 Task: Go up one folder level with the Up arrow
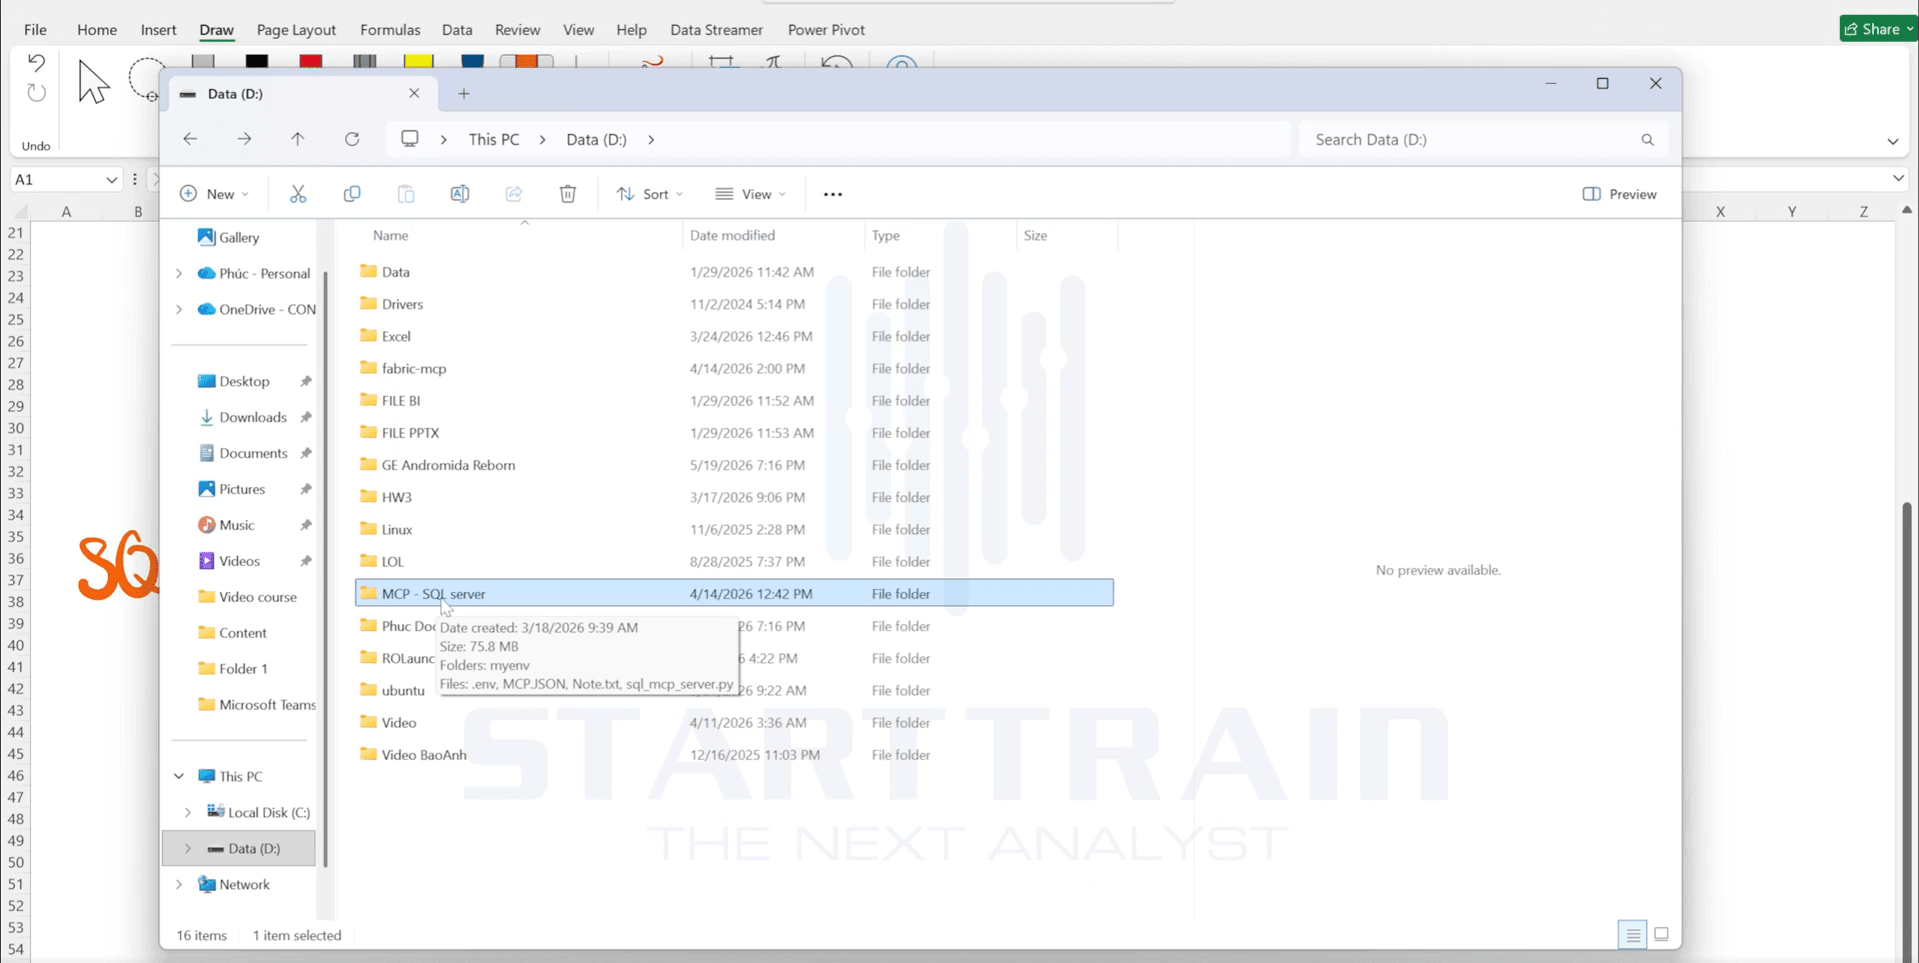(x=298, y=139)
